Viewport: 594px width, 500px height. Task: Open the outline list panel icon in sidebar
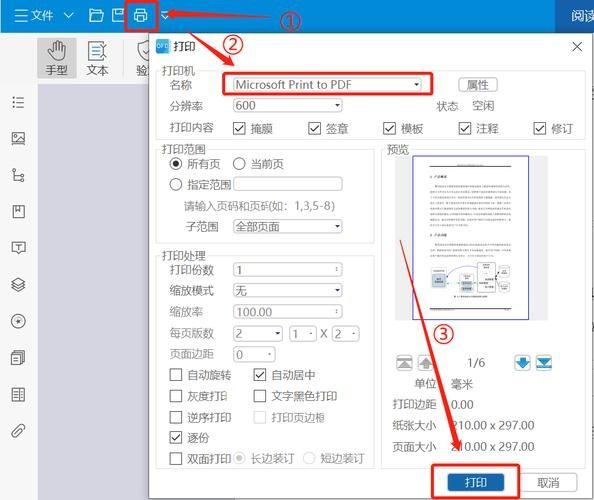tap(18, 103)
